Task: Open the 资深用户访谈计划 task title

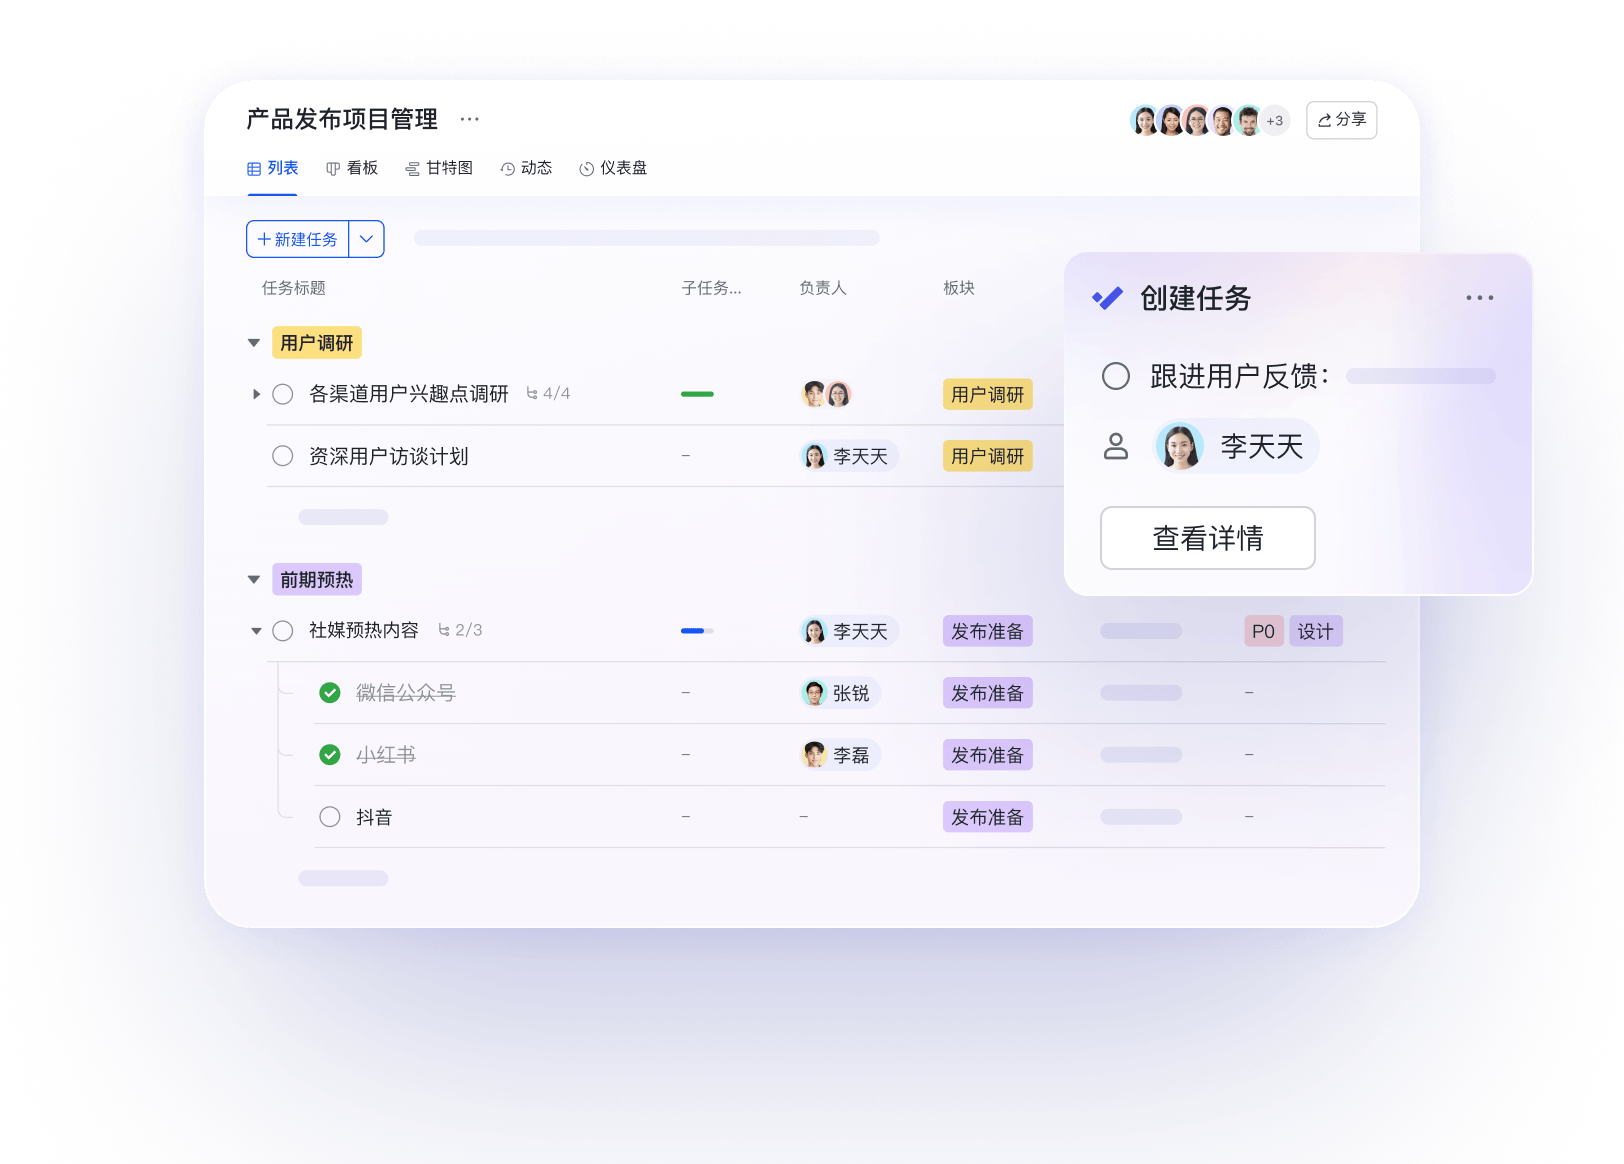Action: [x=388, y=456]
